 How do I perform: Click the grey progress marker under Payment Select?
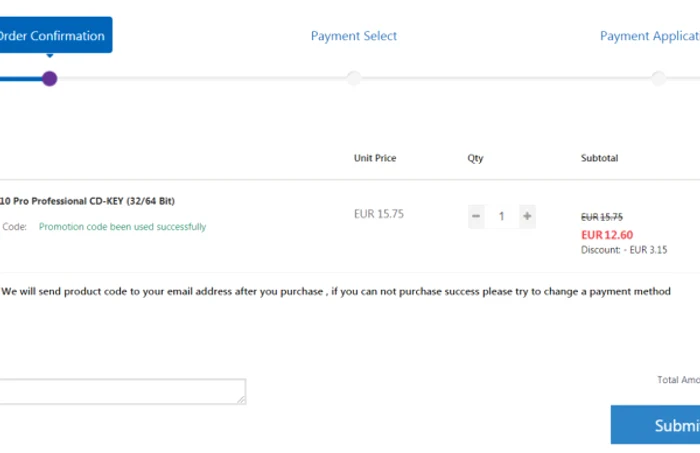tap(354, 78)
